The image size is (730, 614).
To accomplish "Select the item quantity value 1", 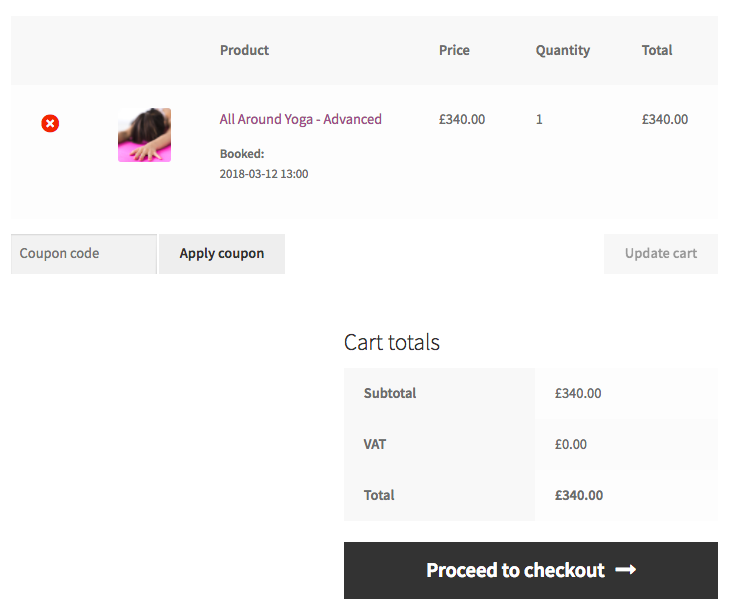I will click(x=539, y=119).
